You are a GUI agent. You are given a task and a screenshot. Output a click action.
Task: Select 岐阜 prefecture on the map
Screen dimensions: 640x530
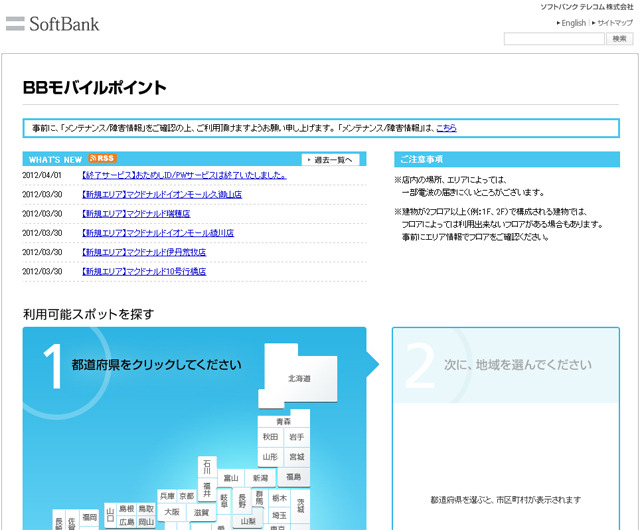pos(224,501)
